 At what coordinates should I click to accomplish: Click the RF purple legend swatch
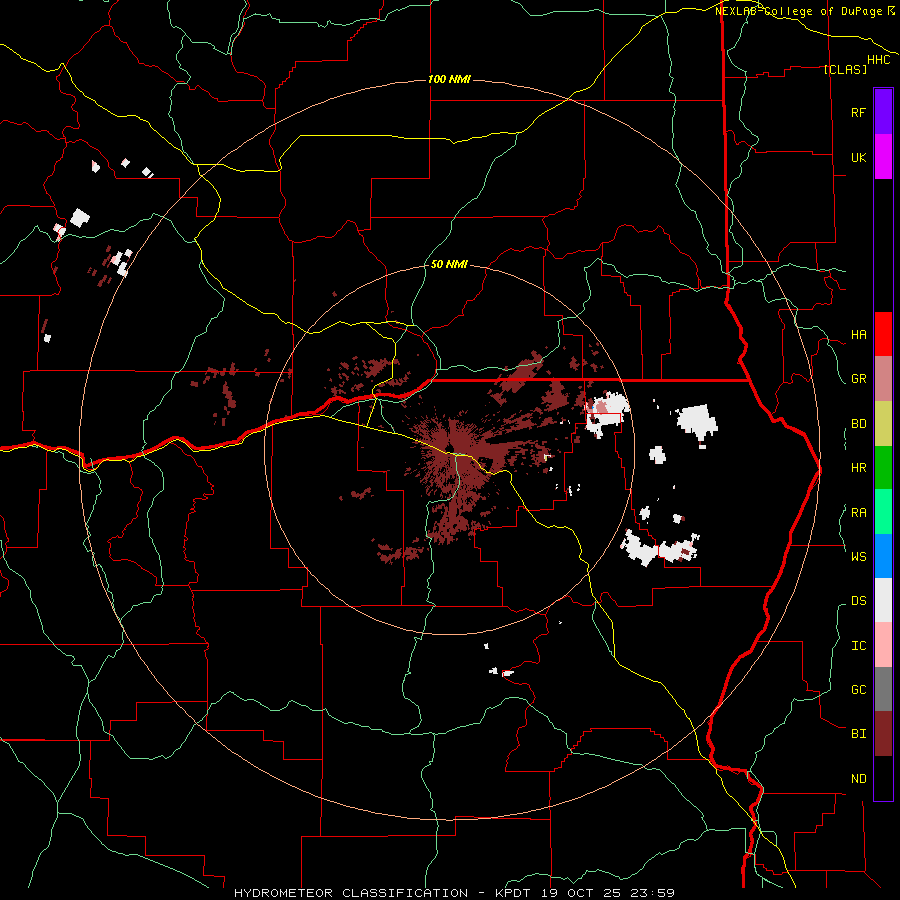click(x=883, y=112)
